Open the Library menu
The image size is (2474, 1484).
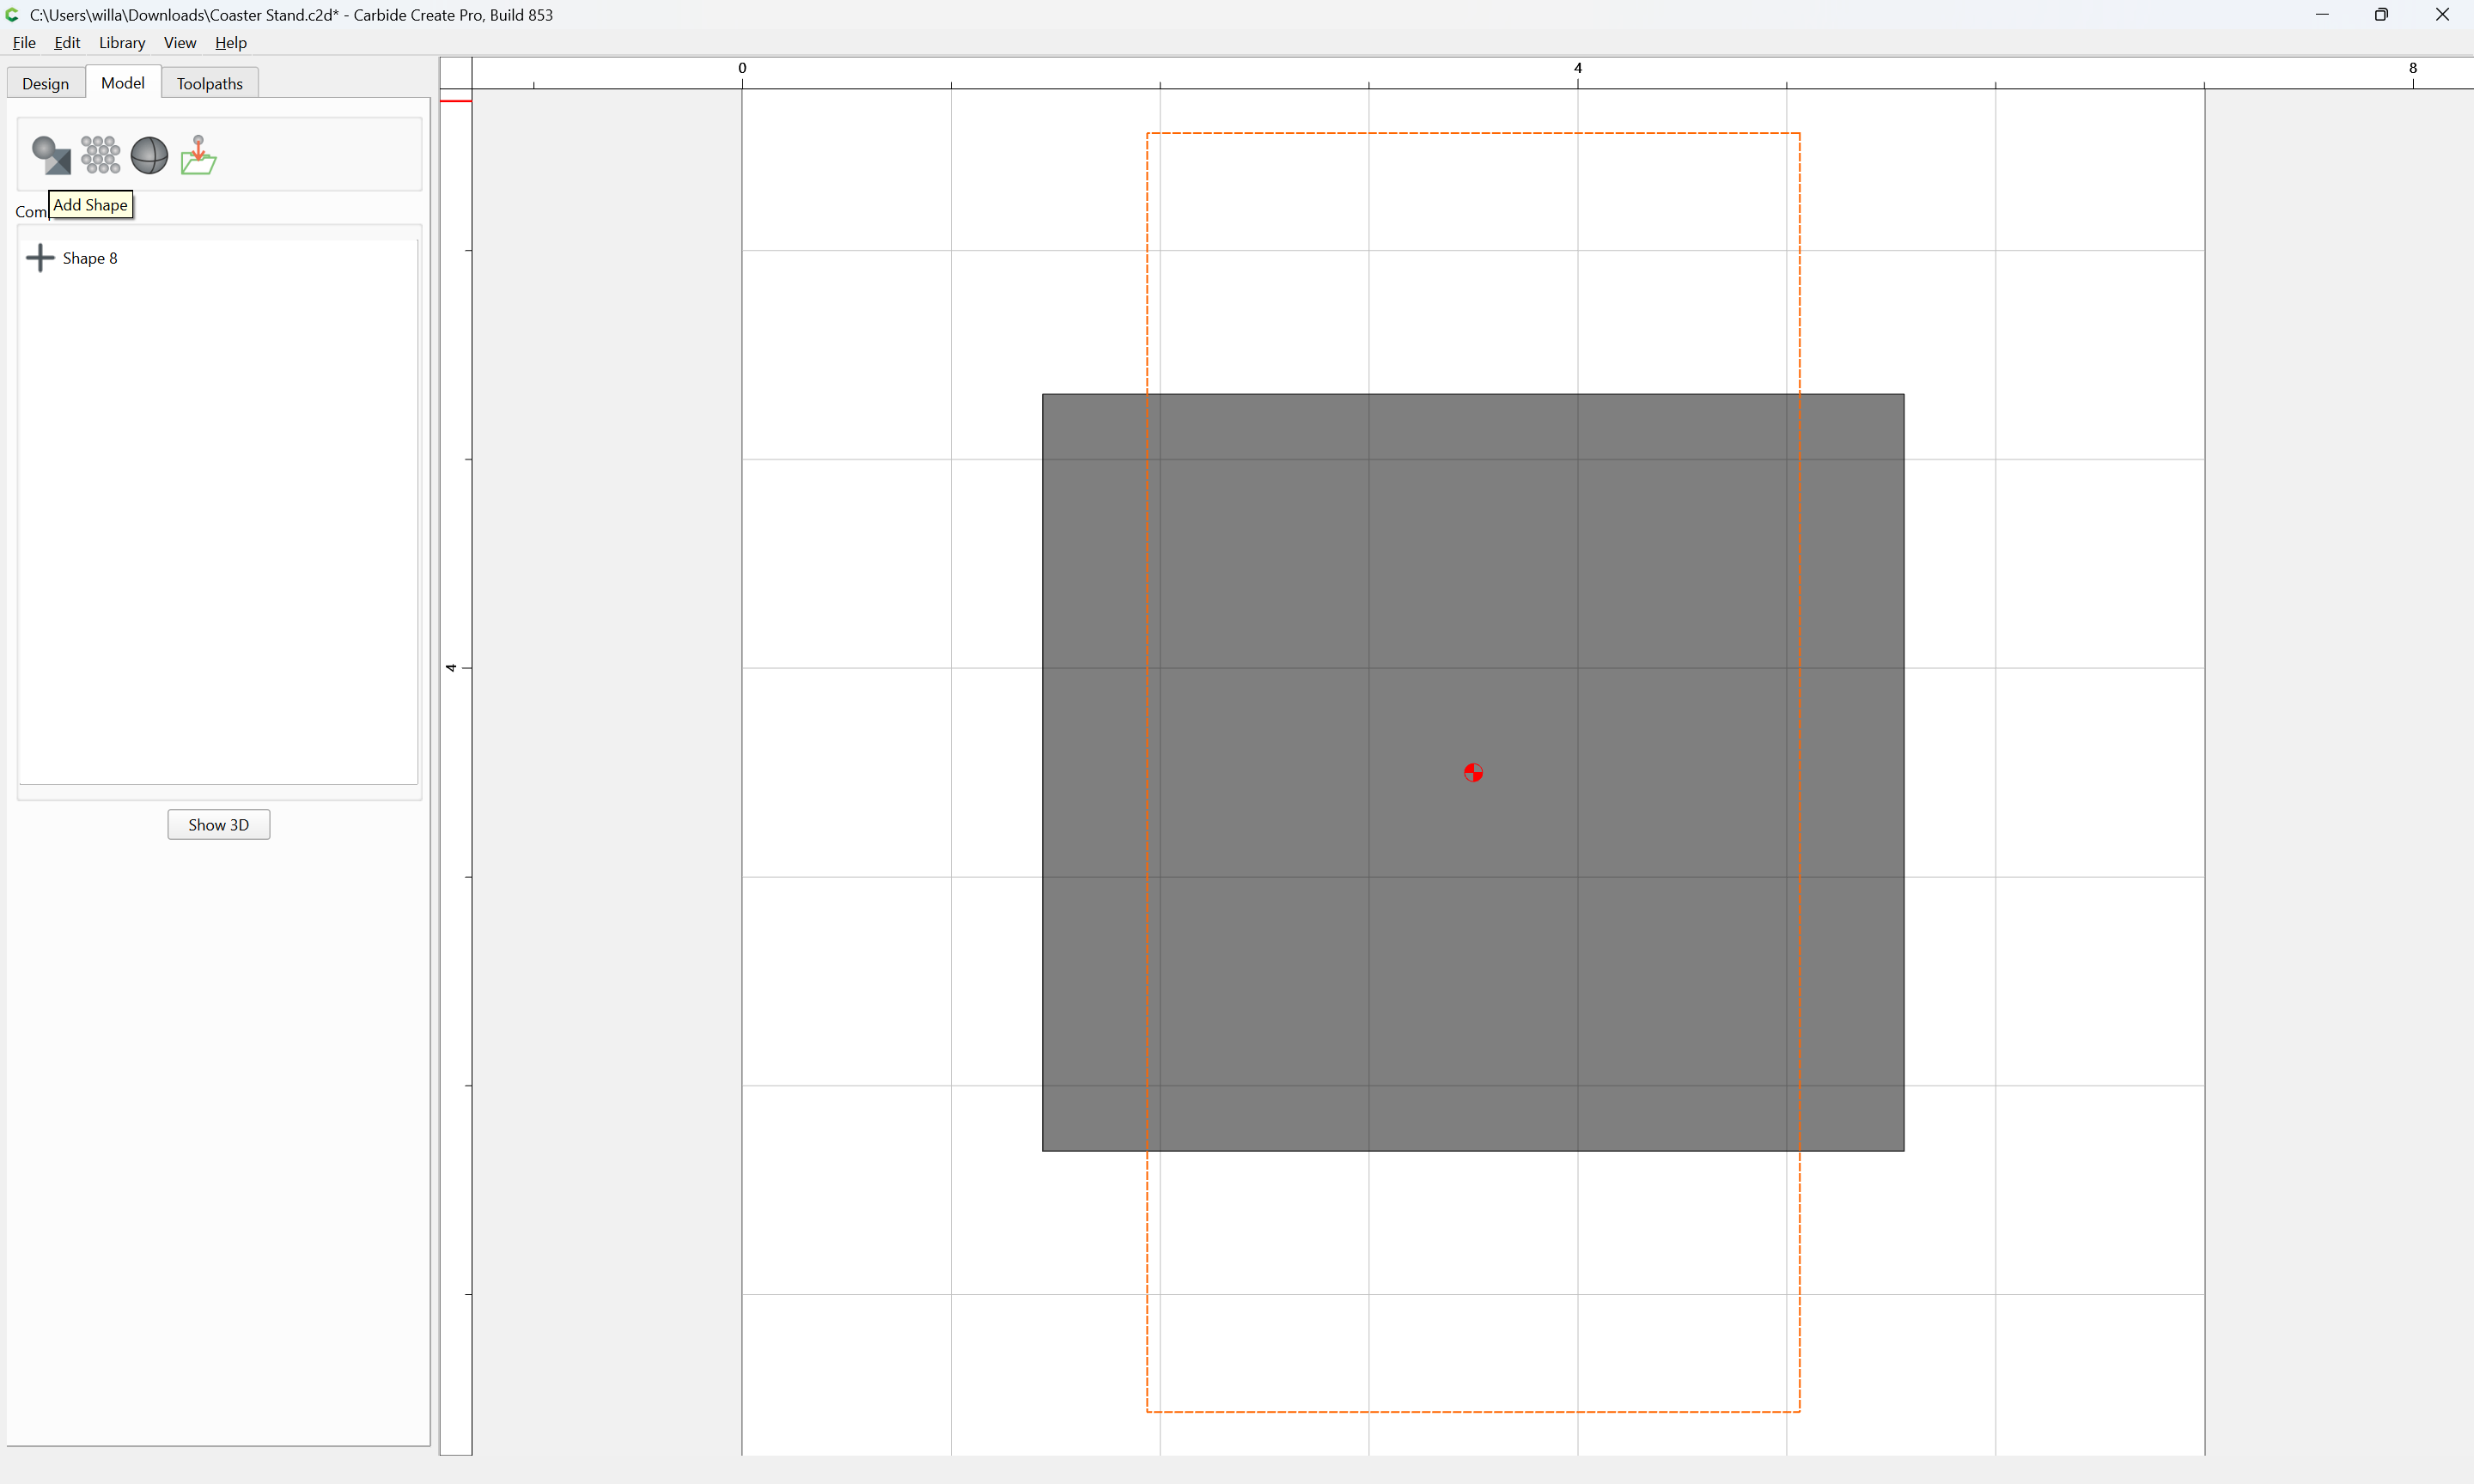point(122,42)
